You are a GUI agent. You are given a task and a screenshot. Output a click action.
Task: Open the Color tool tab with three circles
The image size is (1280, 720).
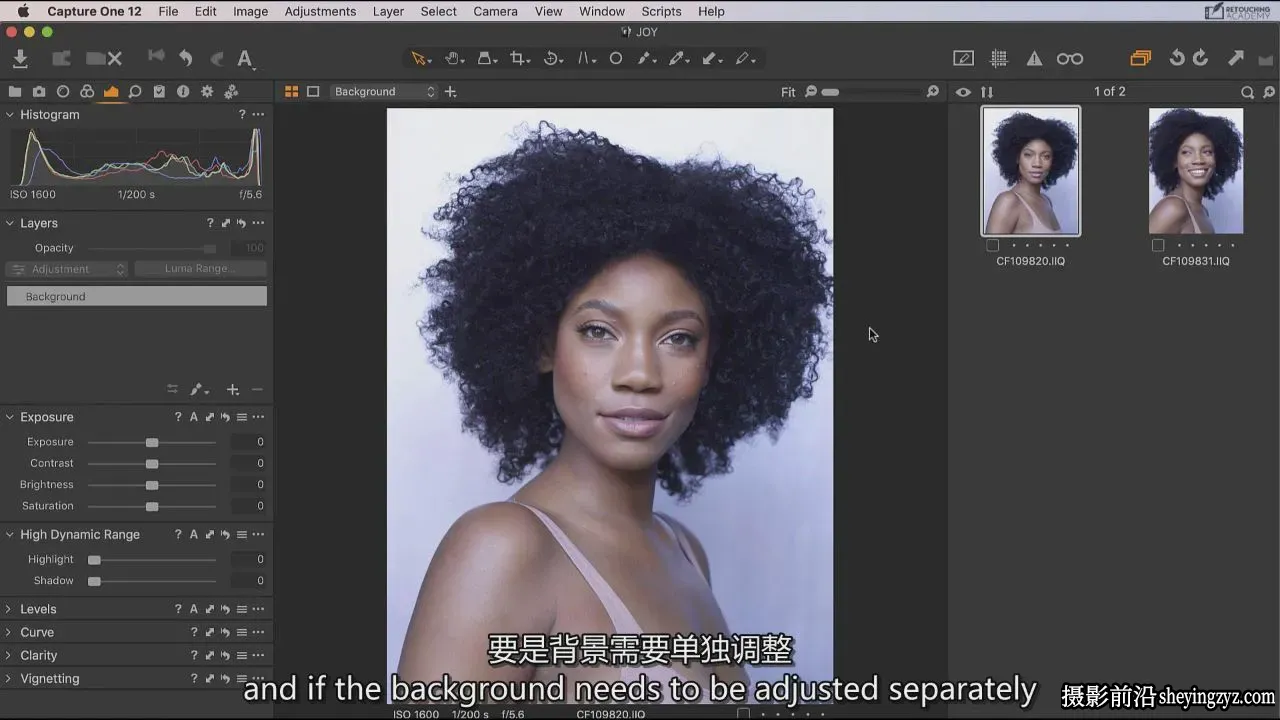(x=87, y=92)
